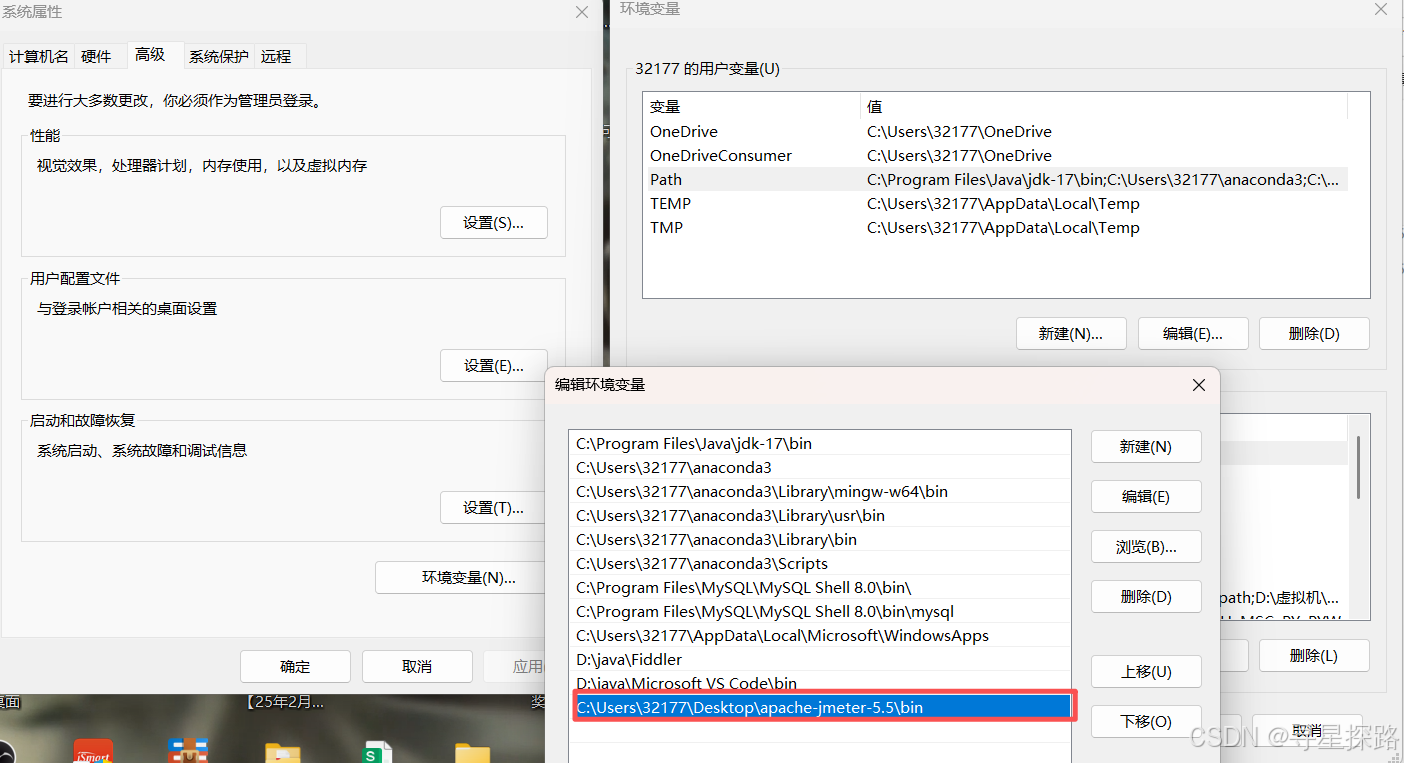Click 编辑(E) in the edit variable dialog
Viewport: 1404px width, 763px height.
tap(1146, 497)
